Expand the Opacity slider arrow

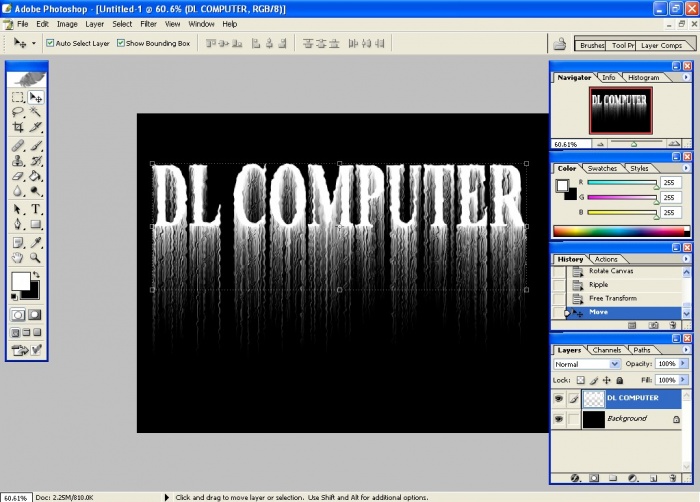tap(684, 364)
